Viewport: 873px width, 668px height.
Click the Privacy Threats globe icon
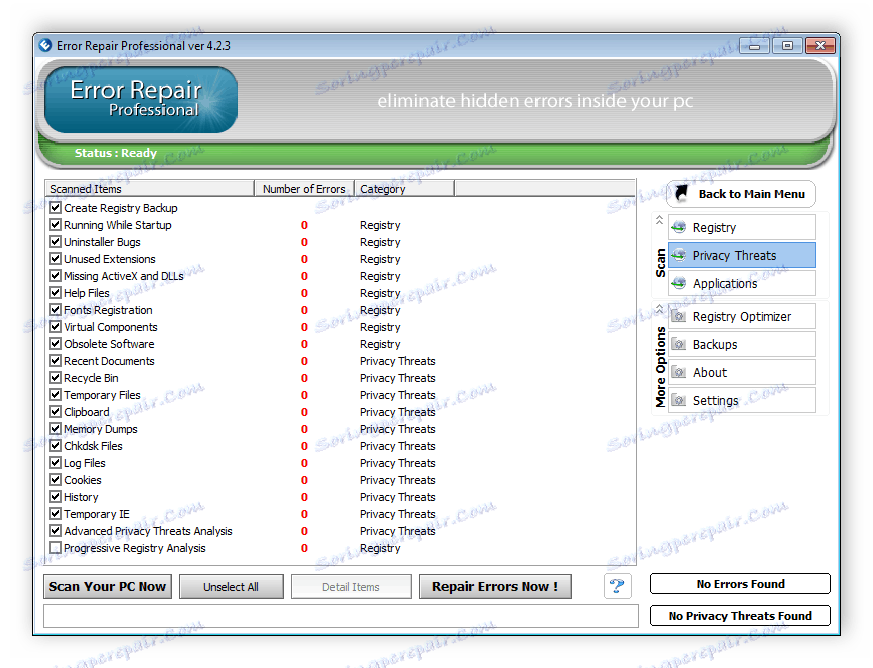pos(679,256)
